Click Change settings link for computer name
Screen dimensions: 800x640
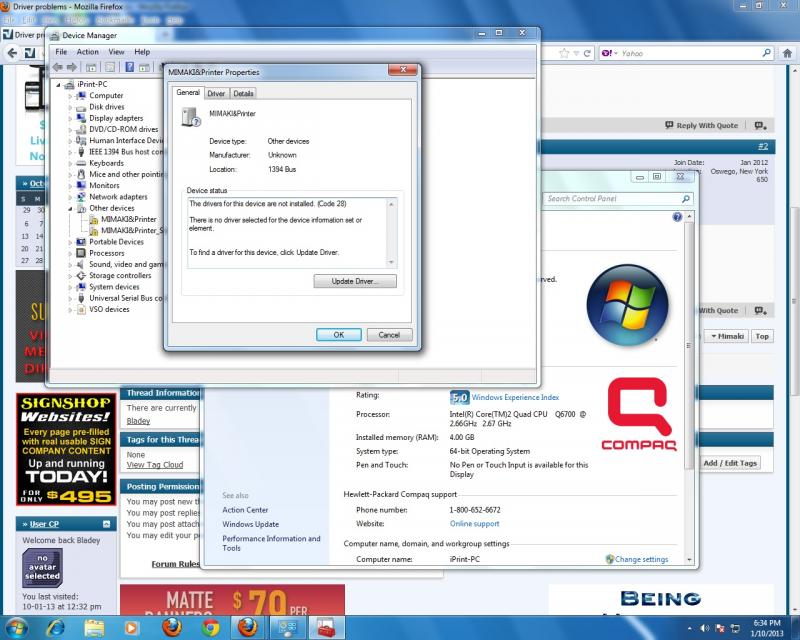(641, 559)
